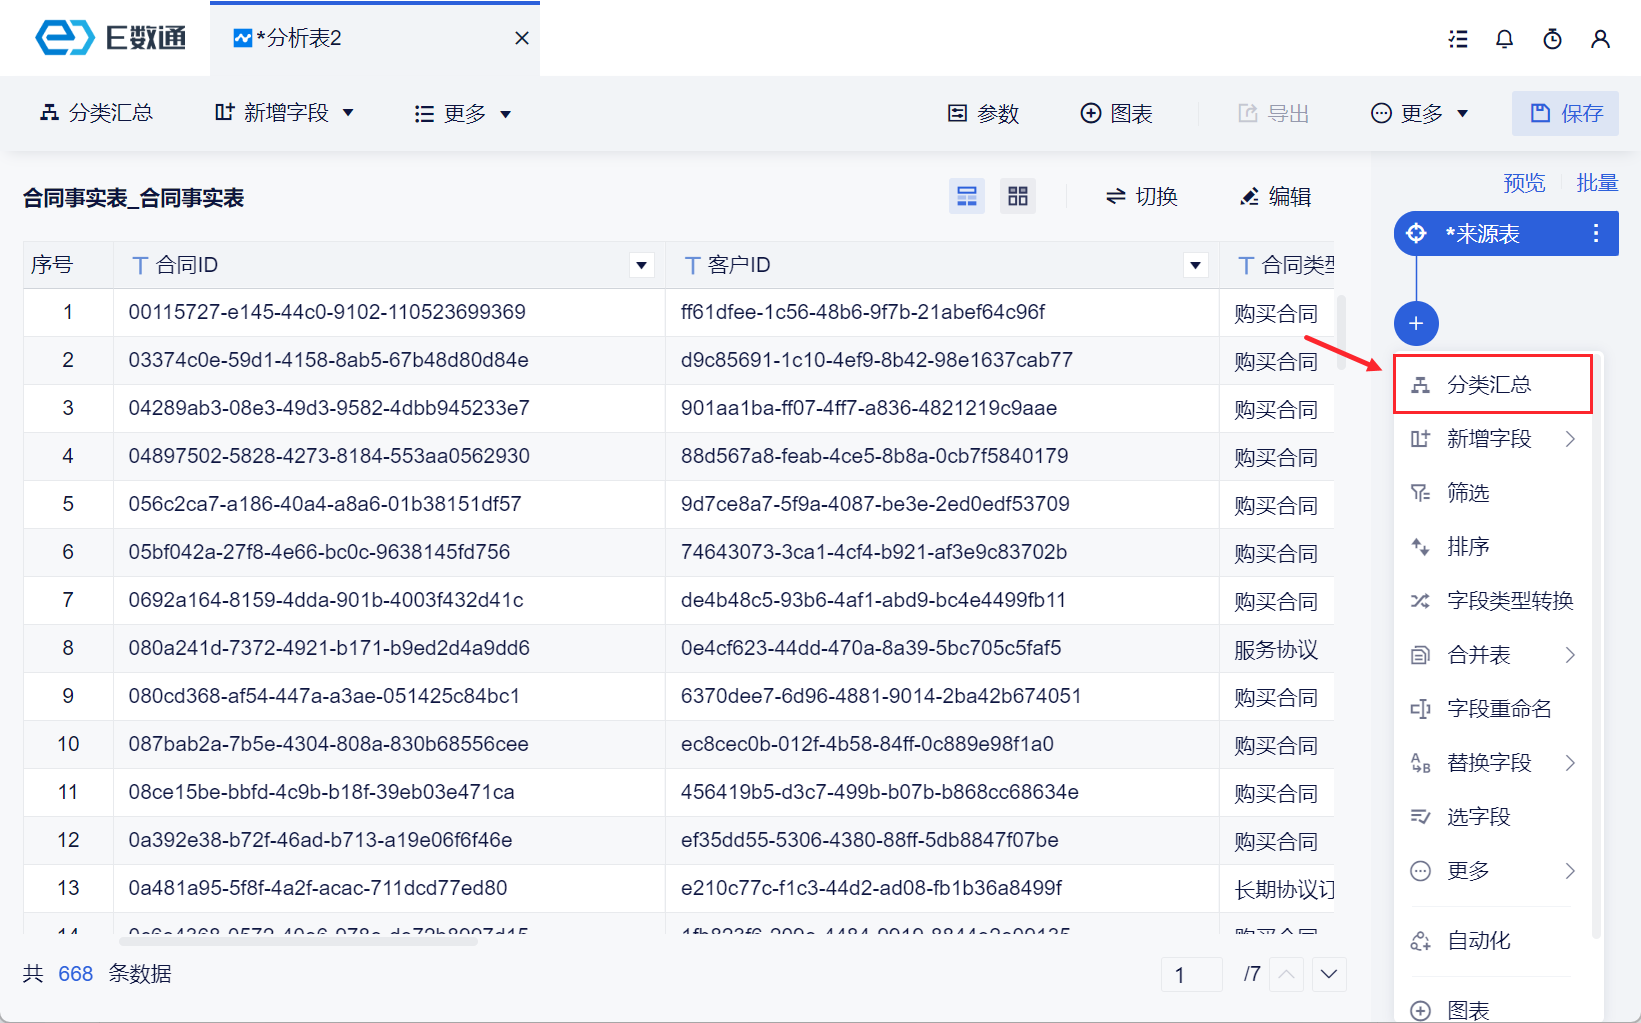Click the blue plus add-step button

tap(1416, 323)
